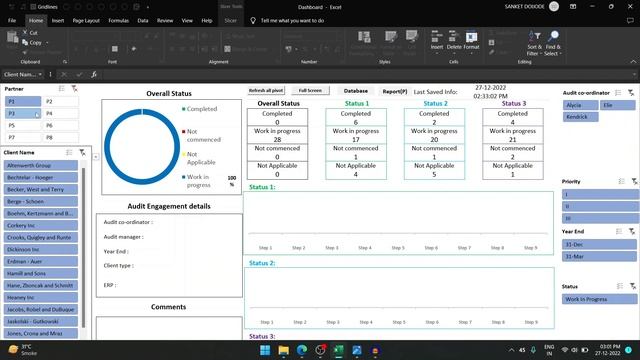The height and width of the screenshot is (360, 640).
Task: Open Sort & Filter
Action: tap(534, 43)
